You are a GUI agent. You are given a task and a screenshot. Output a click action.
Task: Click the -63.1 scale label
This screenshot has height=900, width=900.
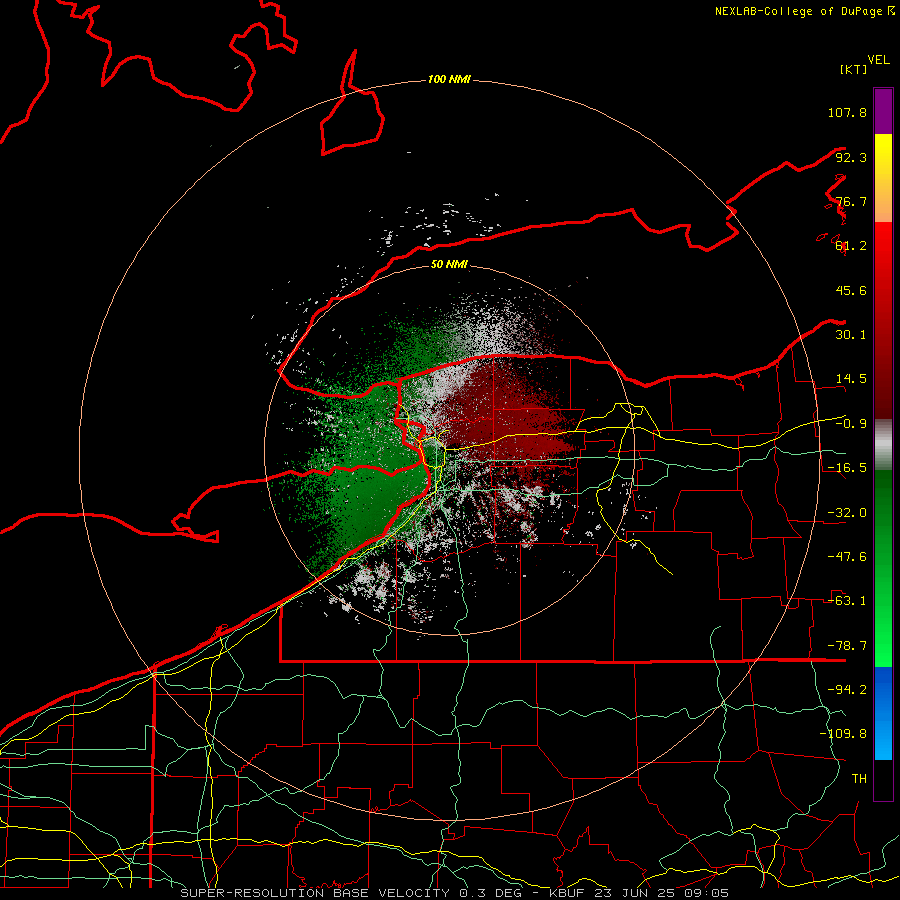click(x=847, y=601)
